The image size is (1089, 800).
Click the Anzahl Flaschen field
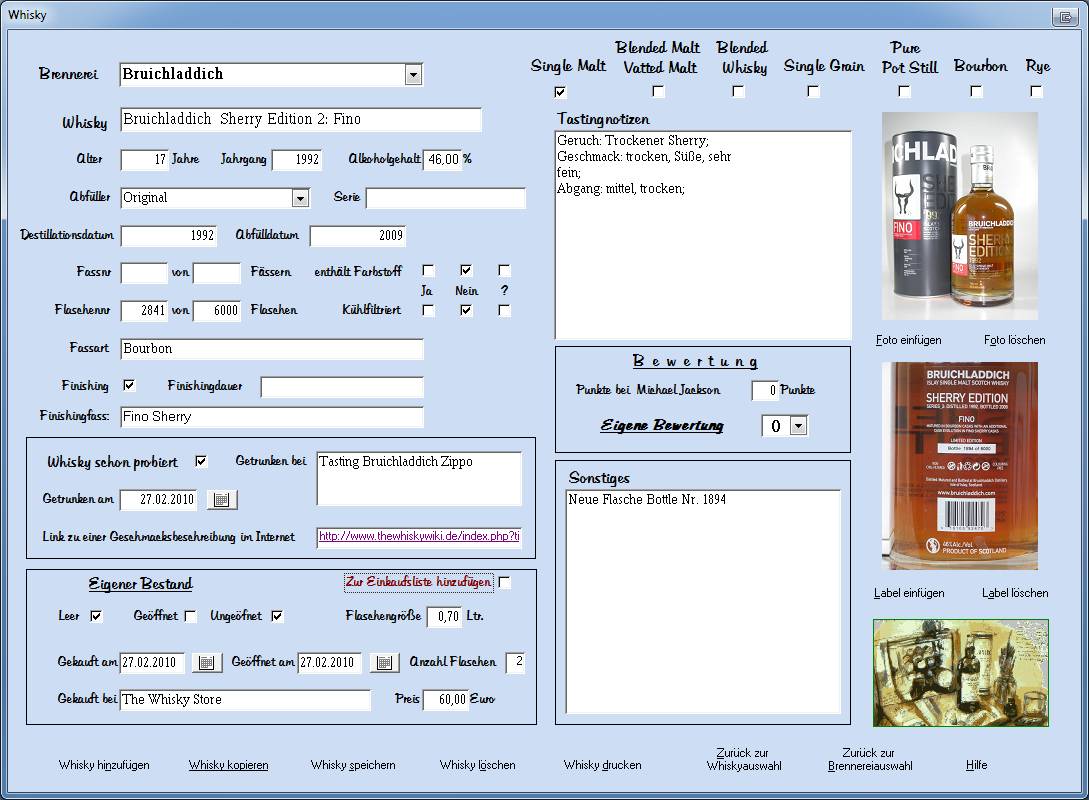click(515, 662)
